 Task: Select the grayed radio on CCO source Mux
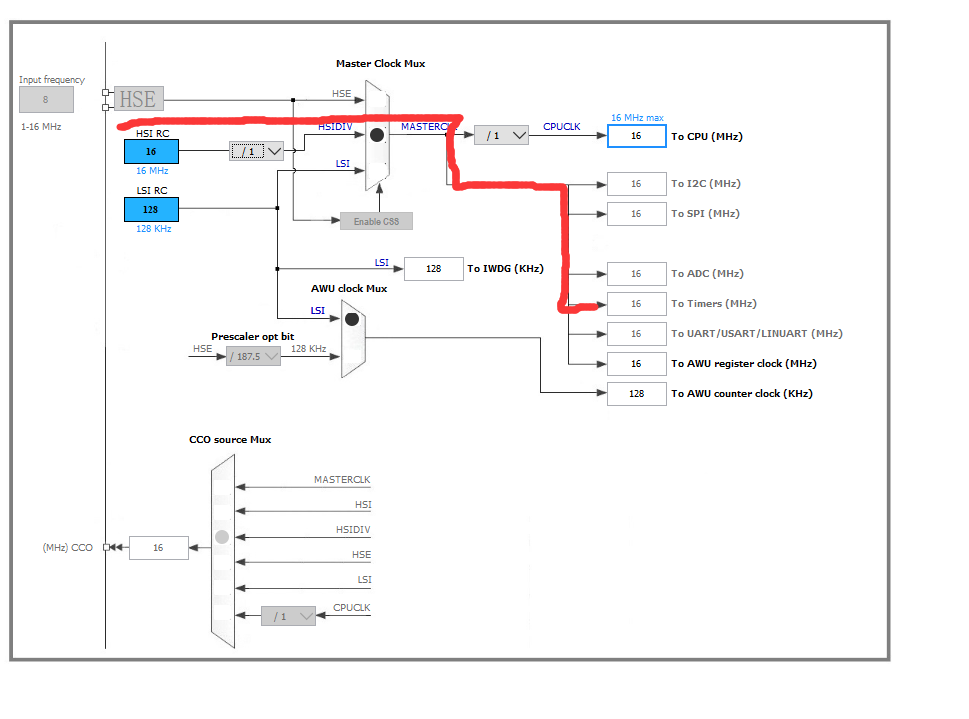pyautogui.click(x=222, y=537)
